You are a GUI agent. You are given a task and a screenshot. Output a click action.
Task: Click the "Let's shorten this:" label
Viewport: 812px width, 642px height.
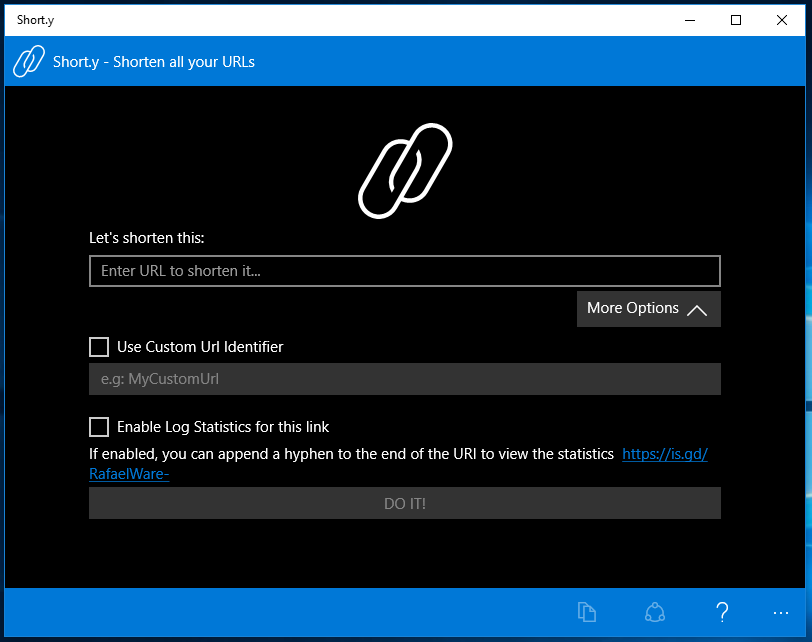pos(147,238)
